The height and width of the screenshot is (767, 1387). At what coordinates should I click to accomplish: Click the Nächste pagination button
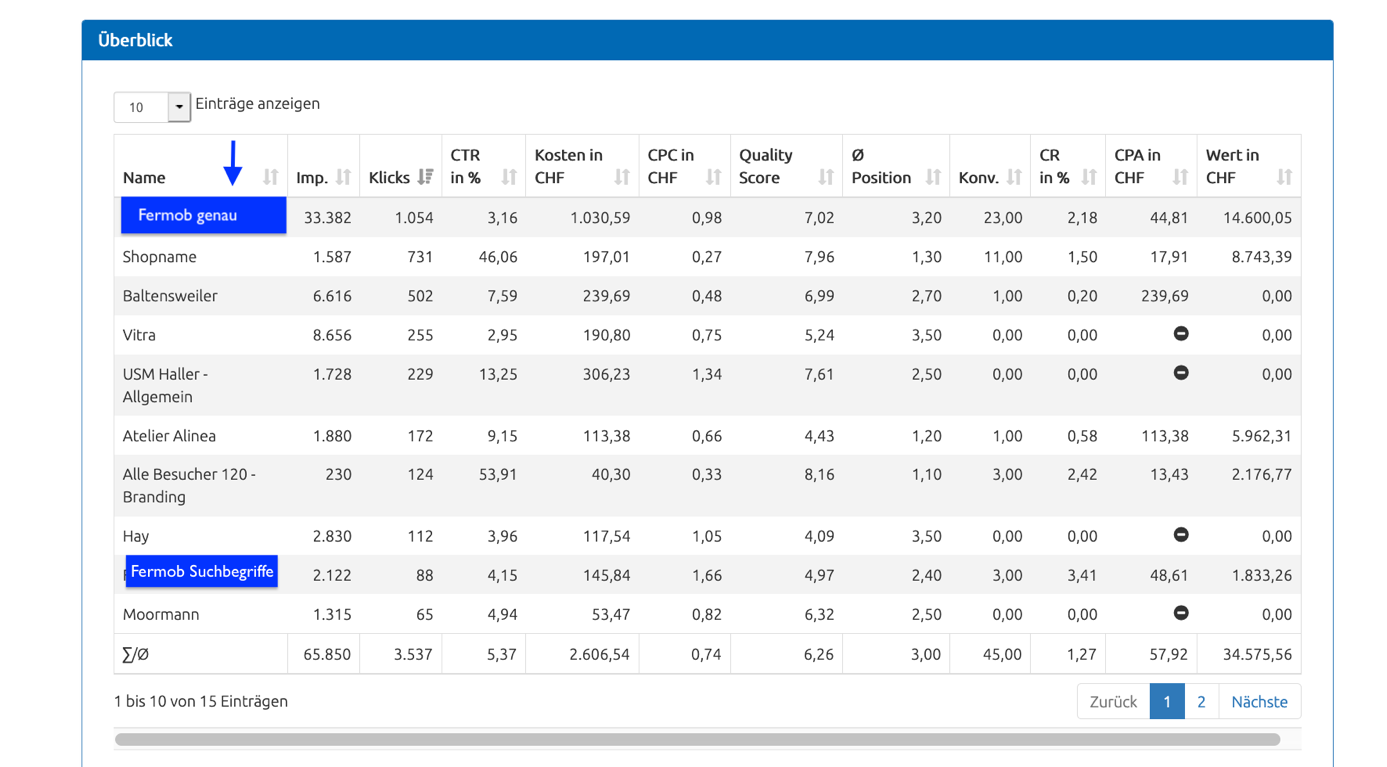coord(1259,701)
